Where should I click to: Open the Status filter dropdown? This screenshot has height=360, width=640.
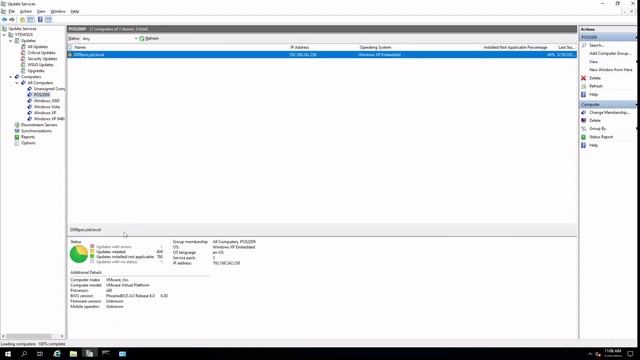point(109,38)
